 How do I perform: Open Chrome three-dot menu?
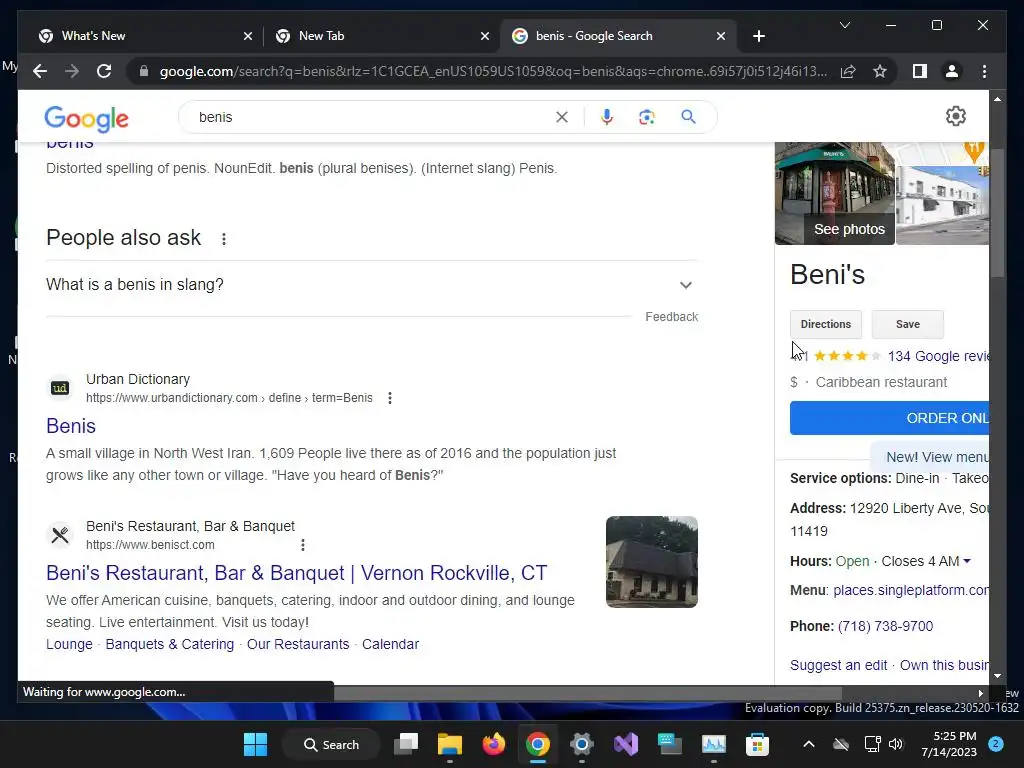coord(984,71)
